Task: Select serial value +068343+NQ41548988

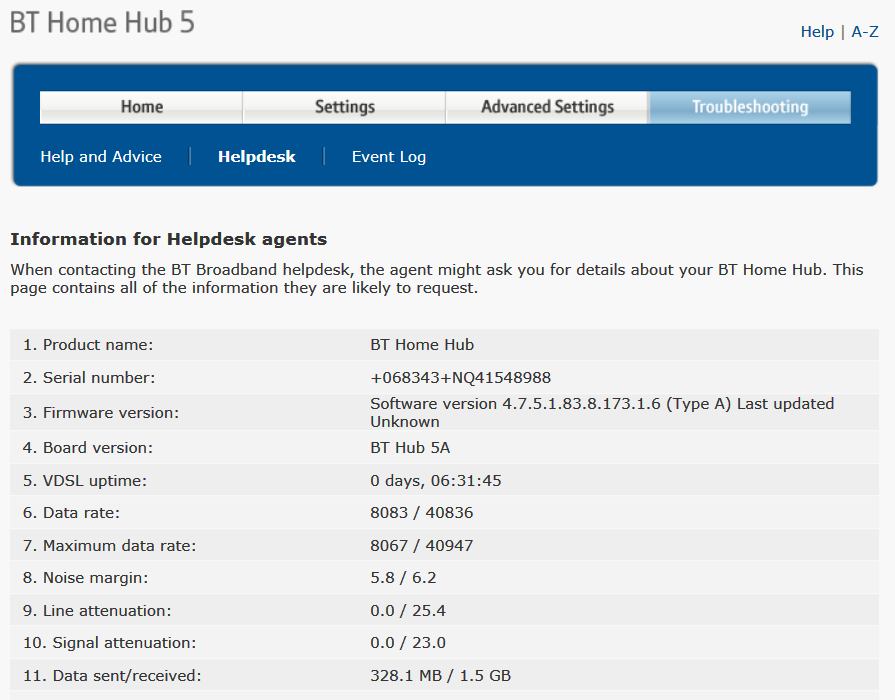Action: click(461, 378)
